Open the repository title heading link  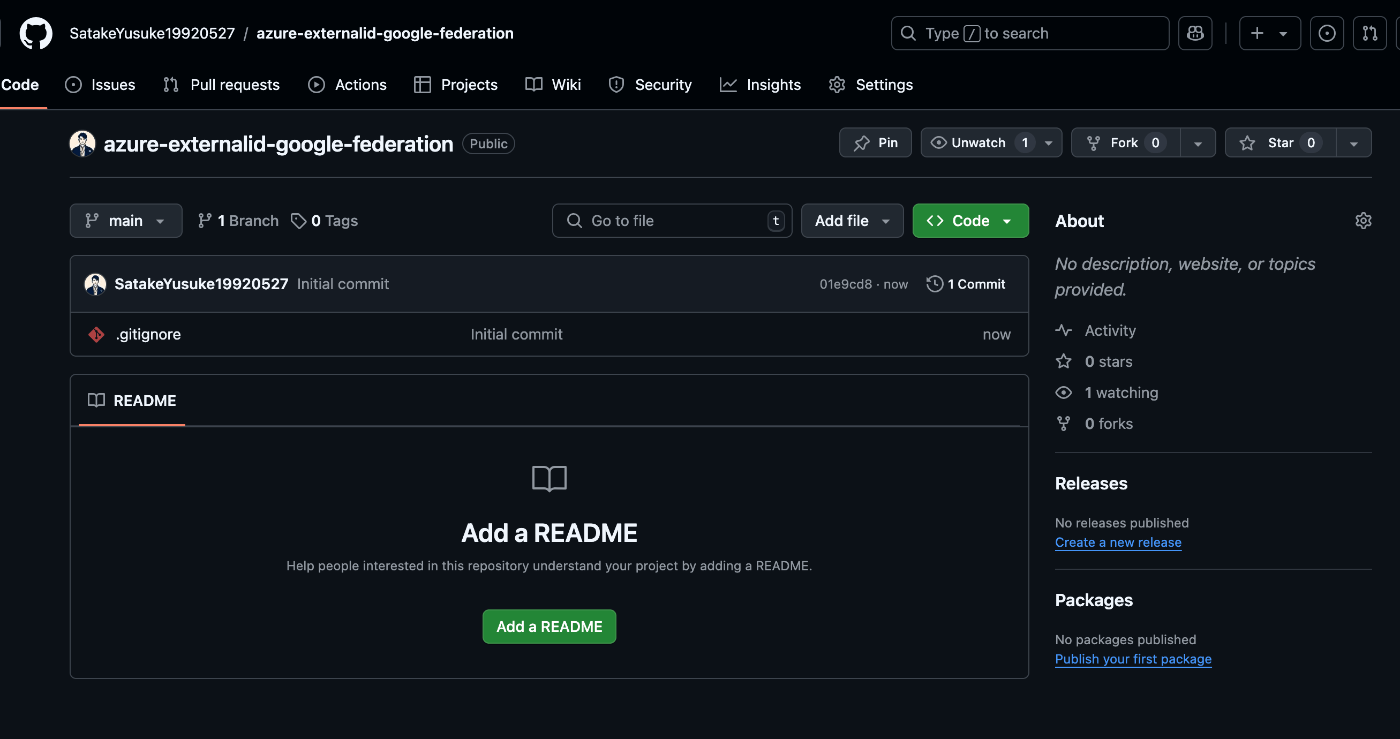(279, 144)
